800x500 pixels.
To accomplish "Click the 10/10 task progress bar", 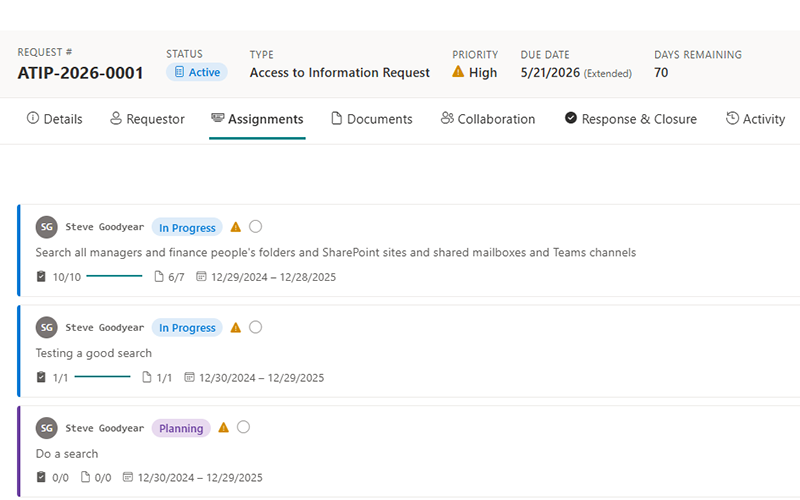I will [x=114, y=277].
